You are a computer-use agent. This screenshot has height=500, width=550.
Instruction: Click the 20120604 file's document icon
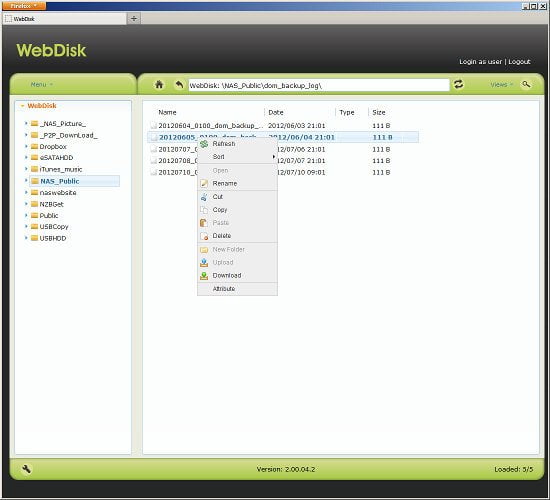tap(154, 125)
